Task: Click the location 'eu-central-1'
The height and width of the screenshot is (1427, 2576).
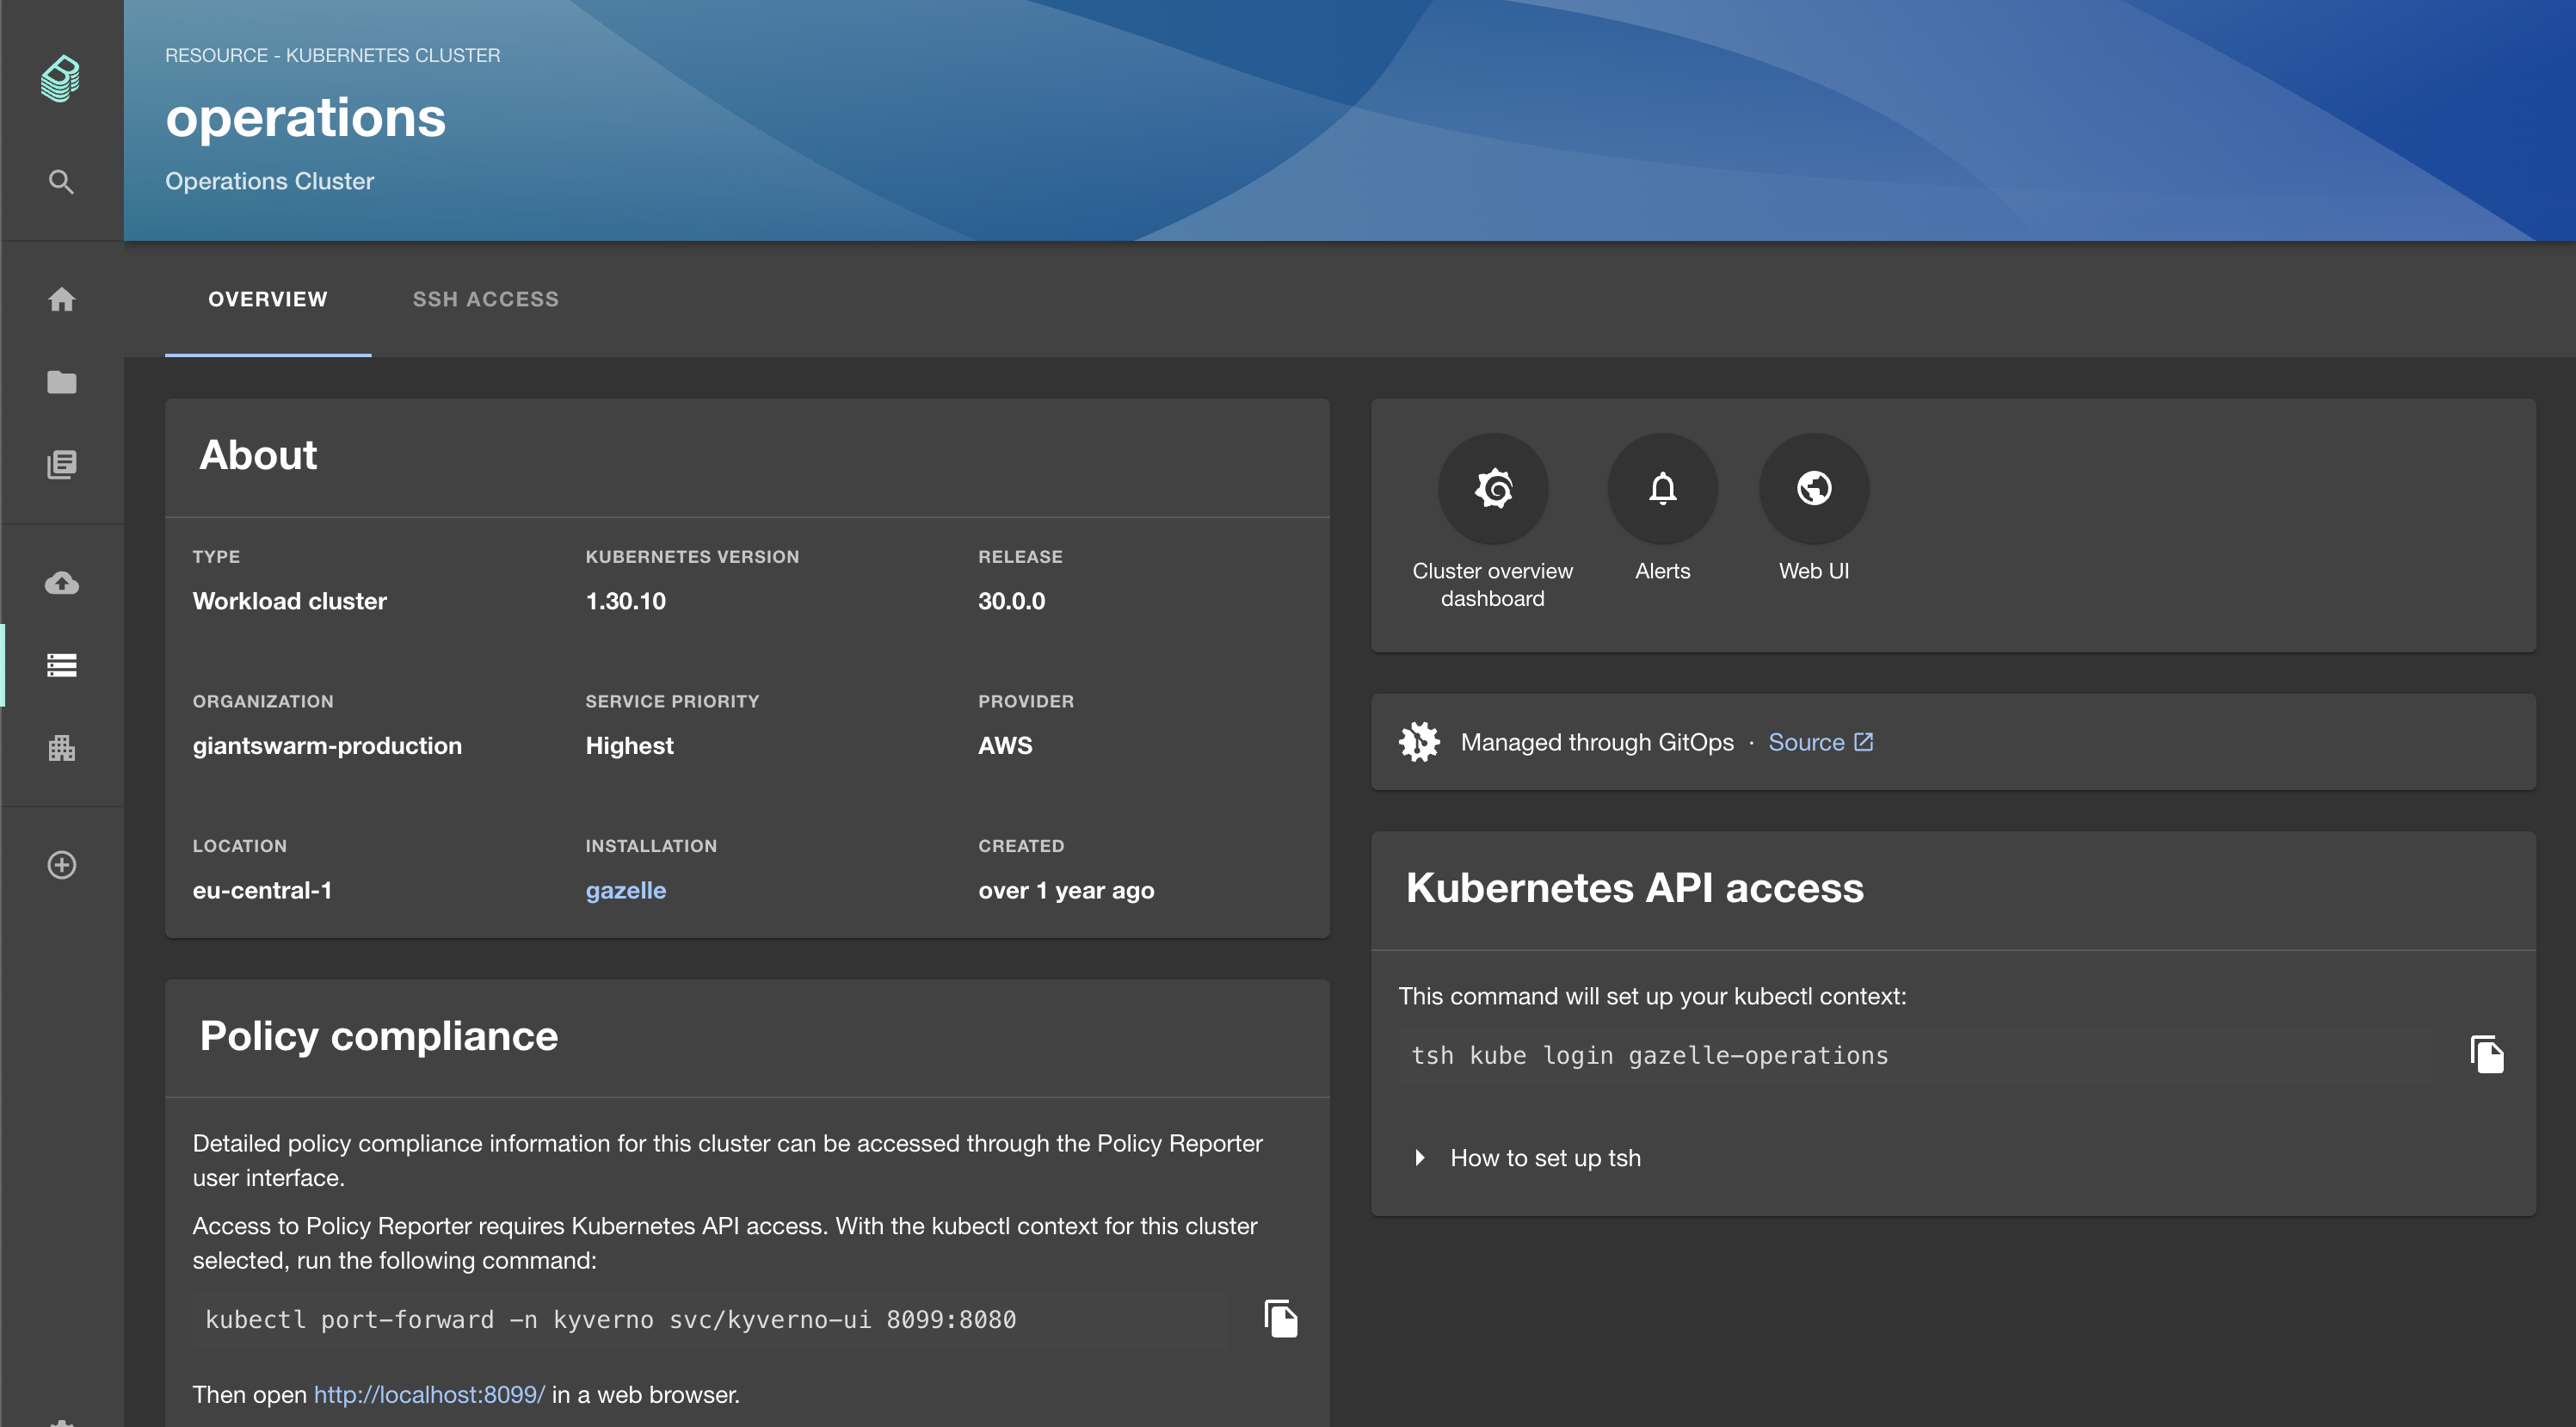Action: click(263, 890)
